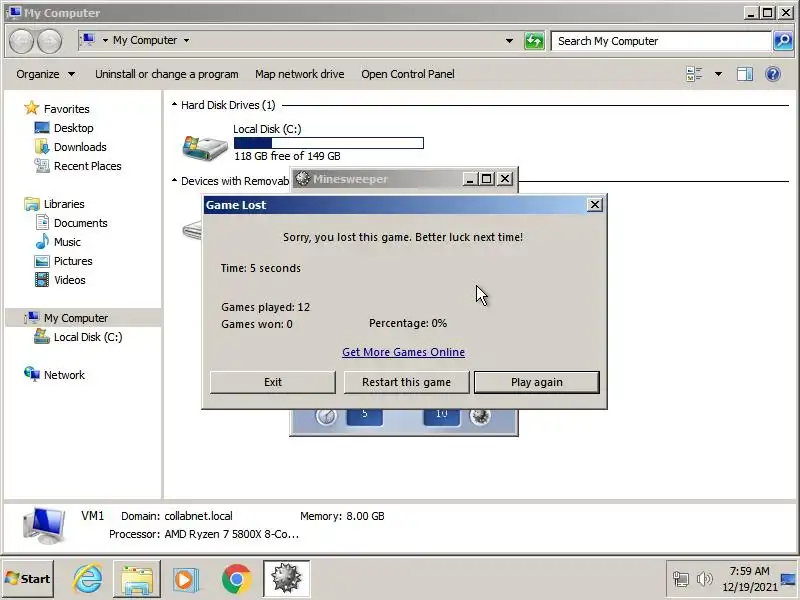Click Exit in Game Lost dialog
The height and width of the screenshot is (600, 800).
coord(272,382)
